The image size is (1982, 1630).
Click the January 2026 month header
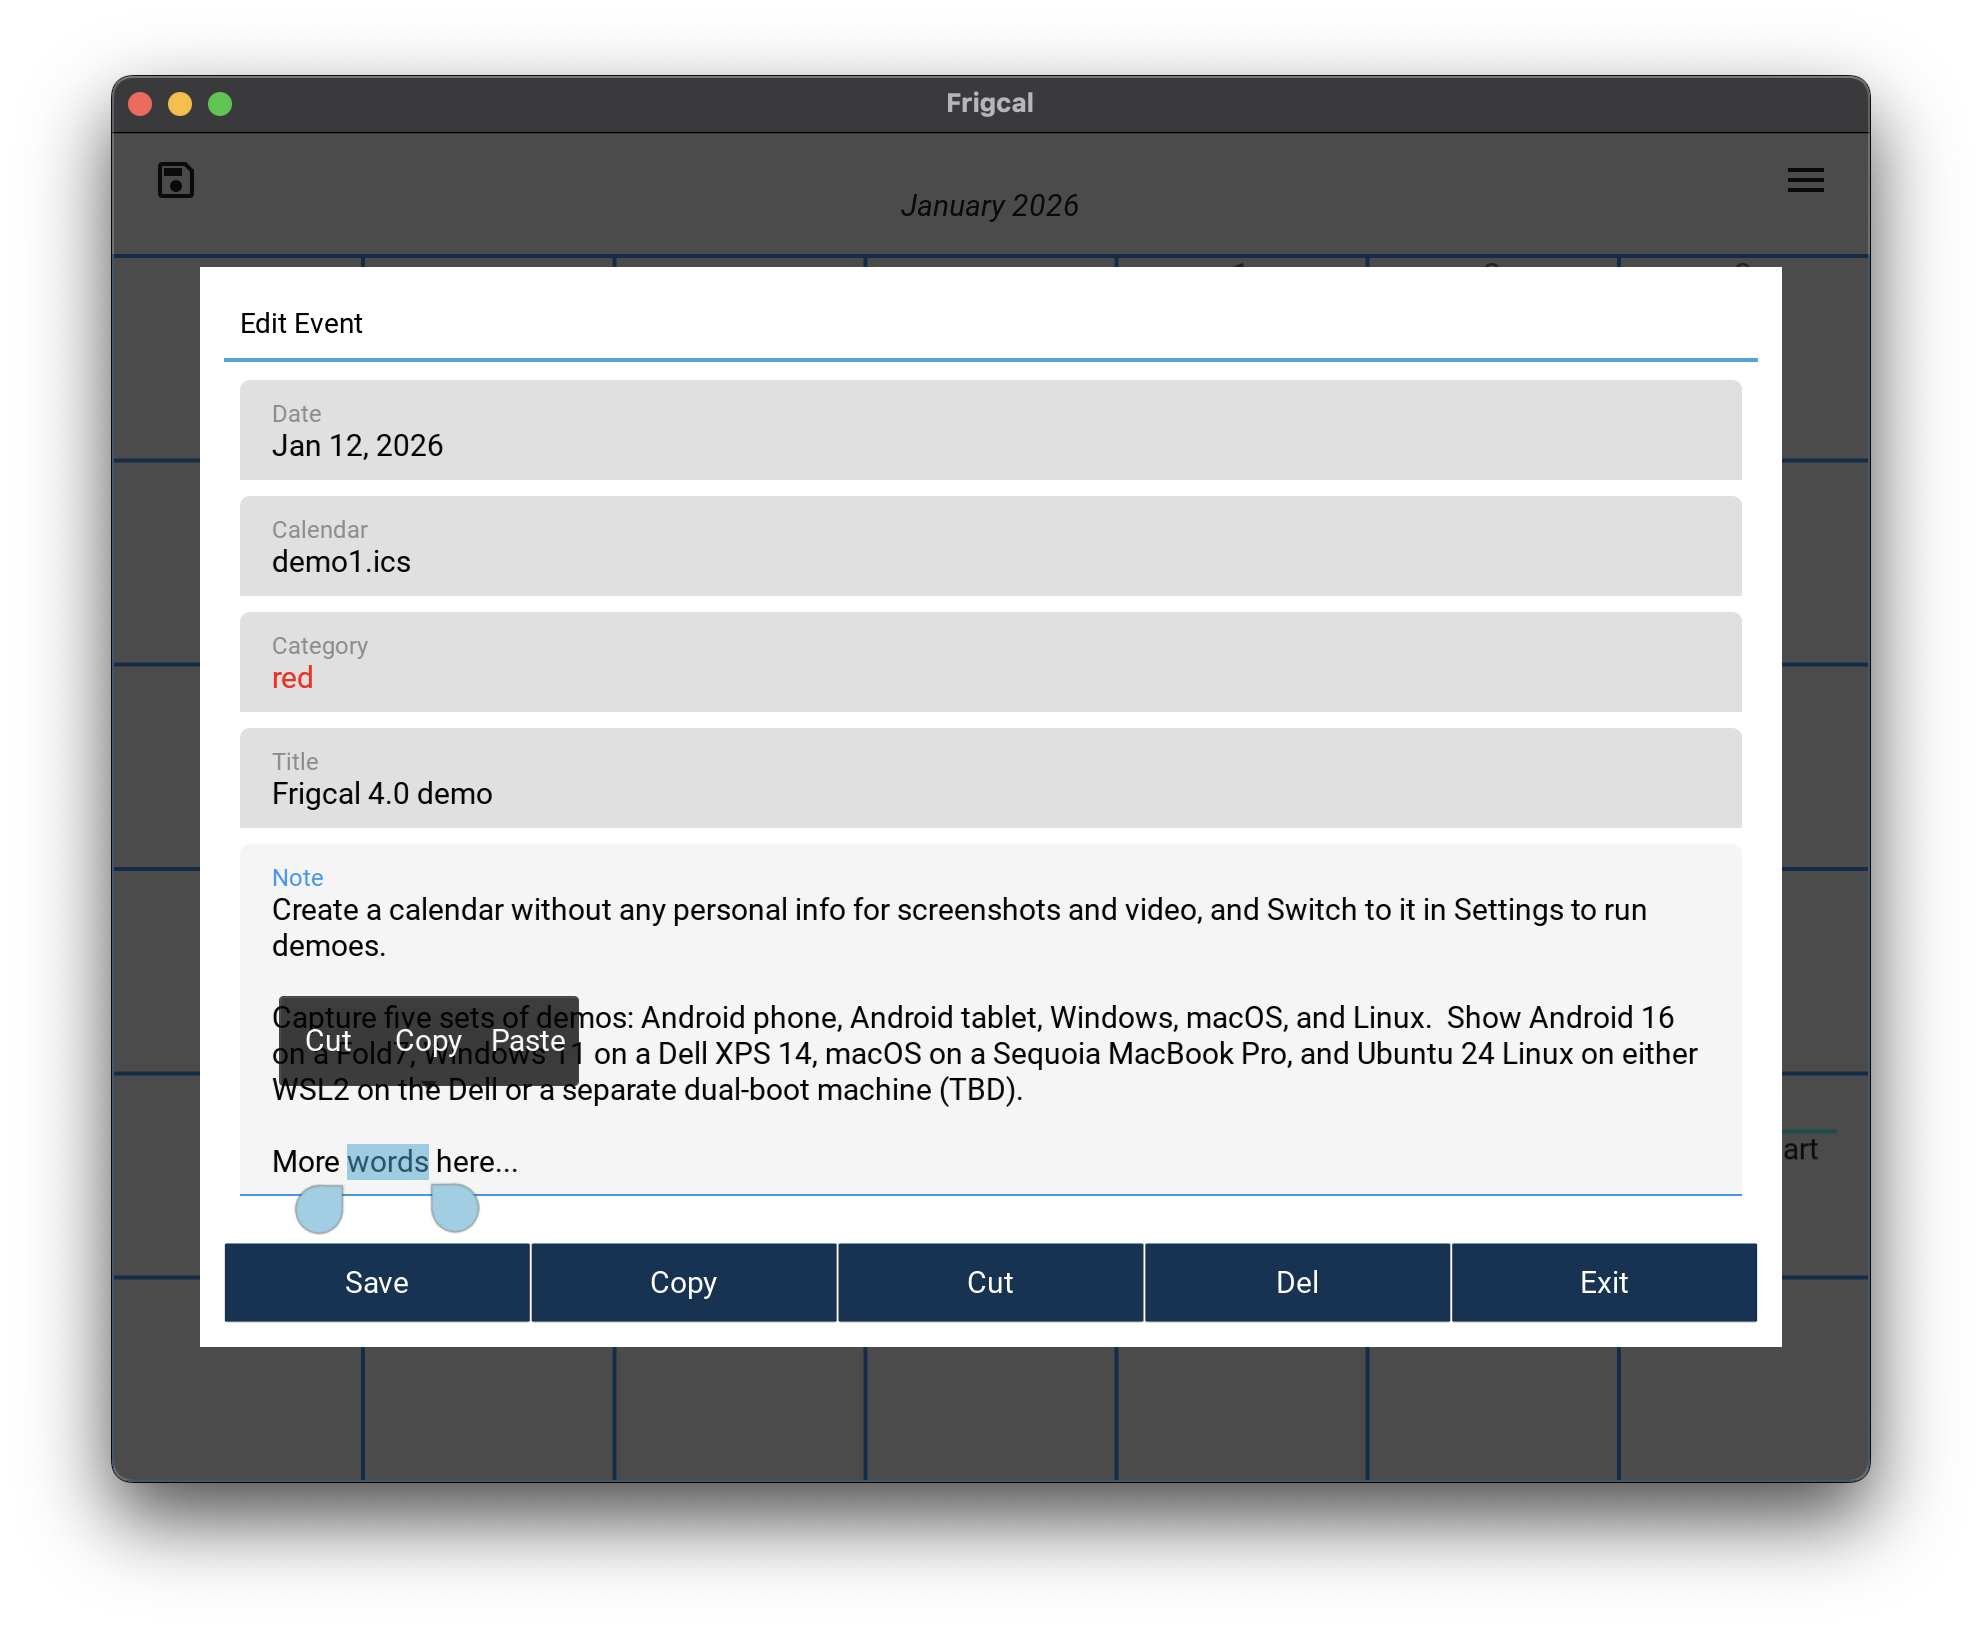tap(990, 205)
